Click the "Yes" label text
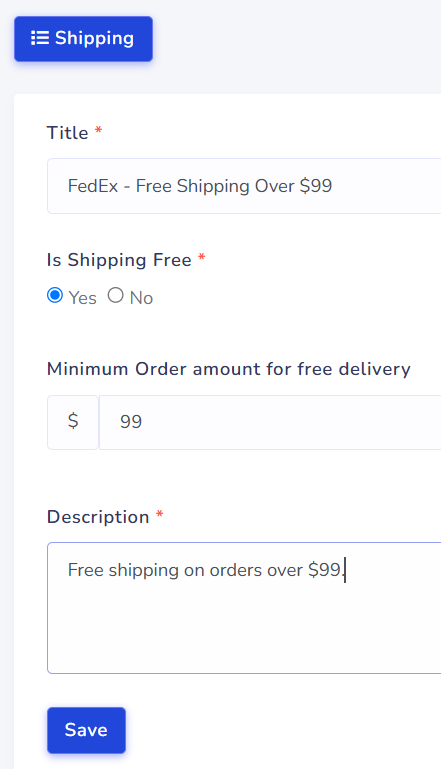This screenshot has height=769, width=441. pos(82,298)
